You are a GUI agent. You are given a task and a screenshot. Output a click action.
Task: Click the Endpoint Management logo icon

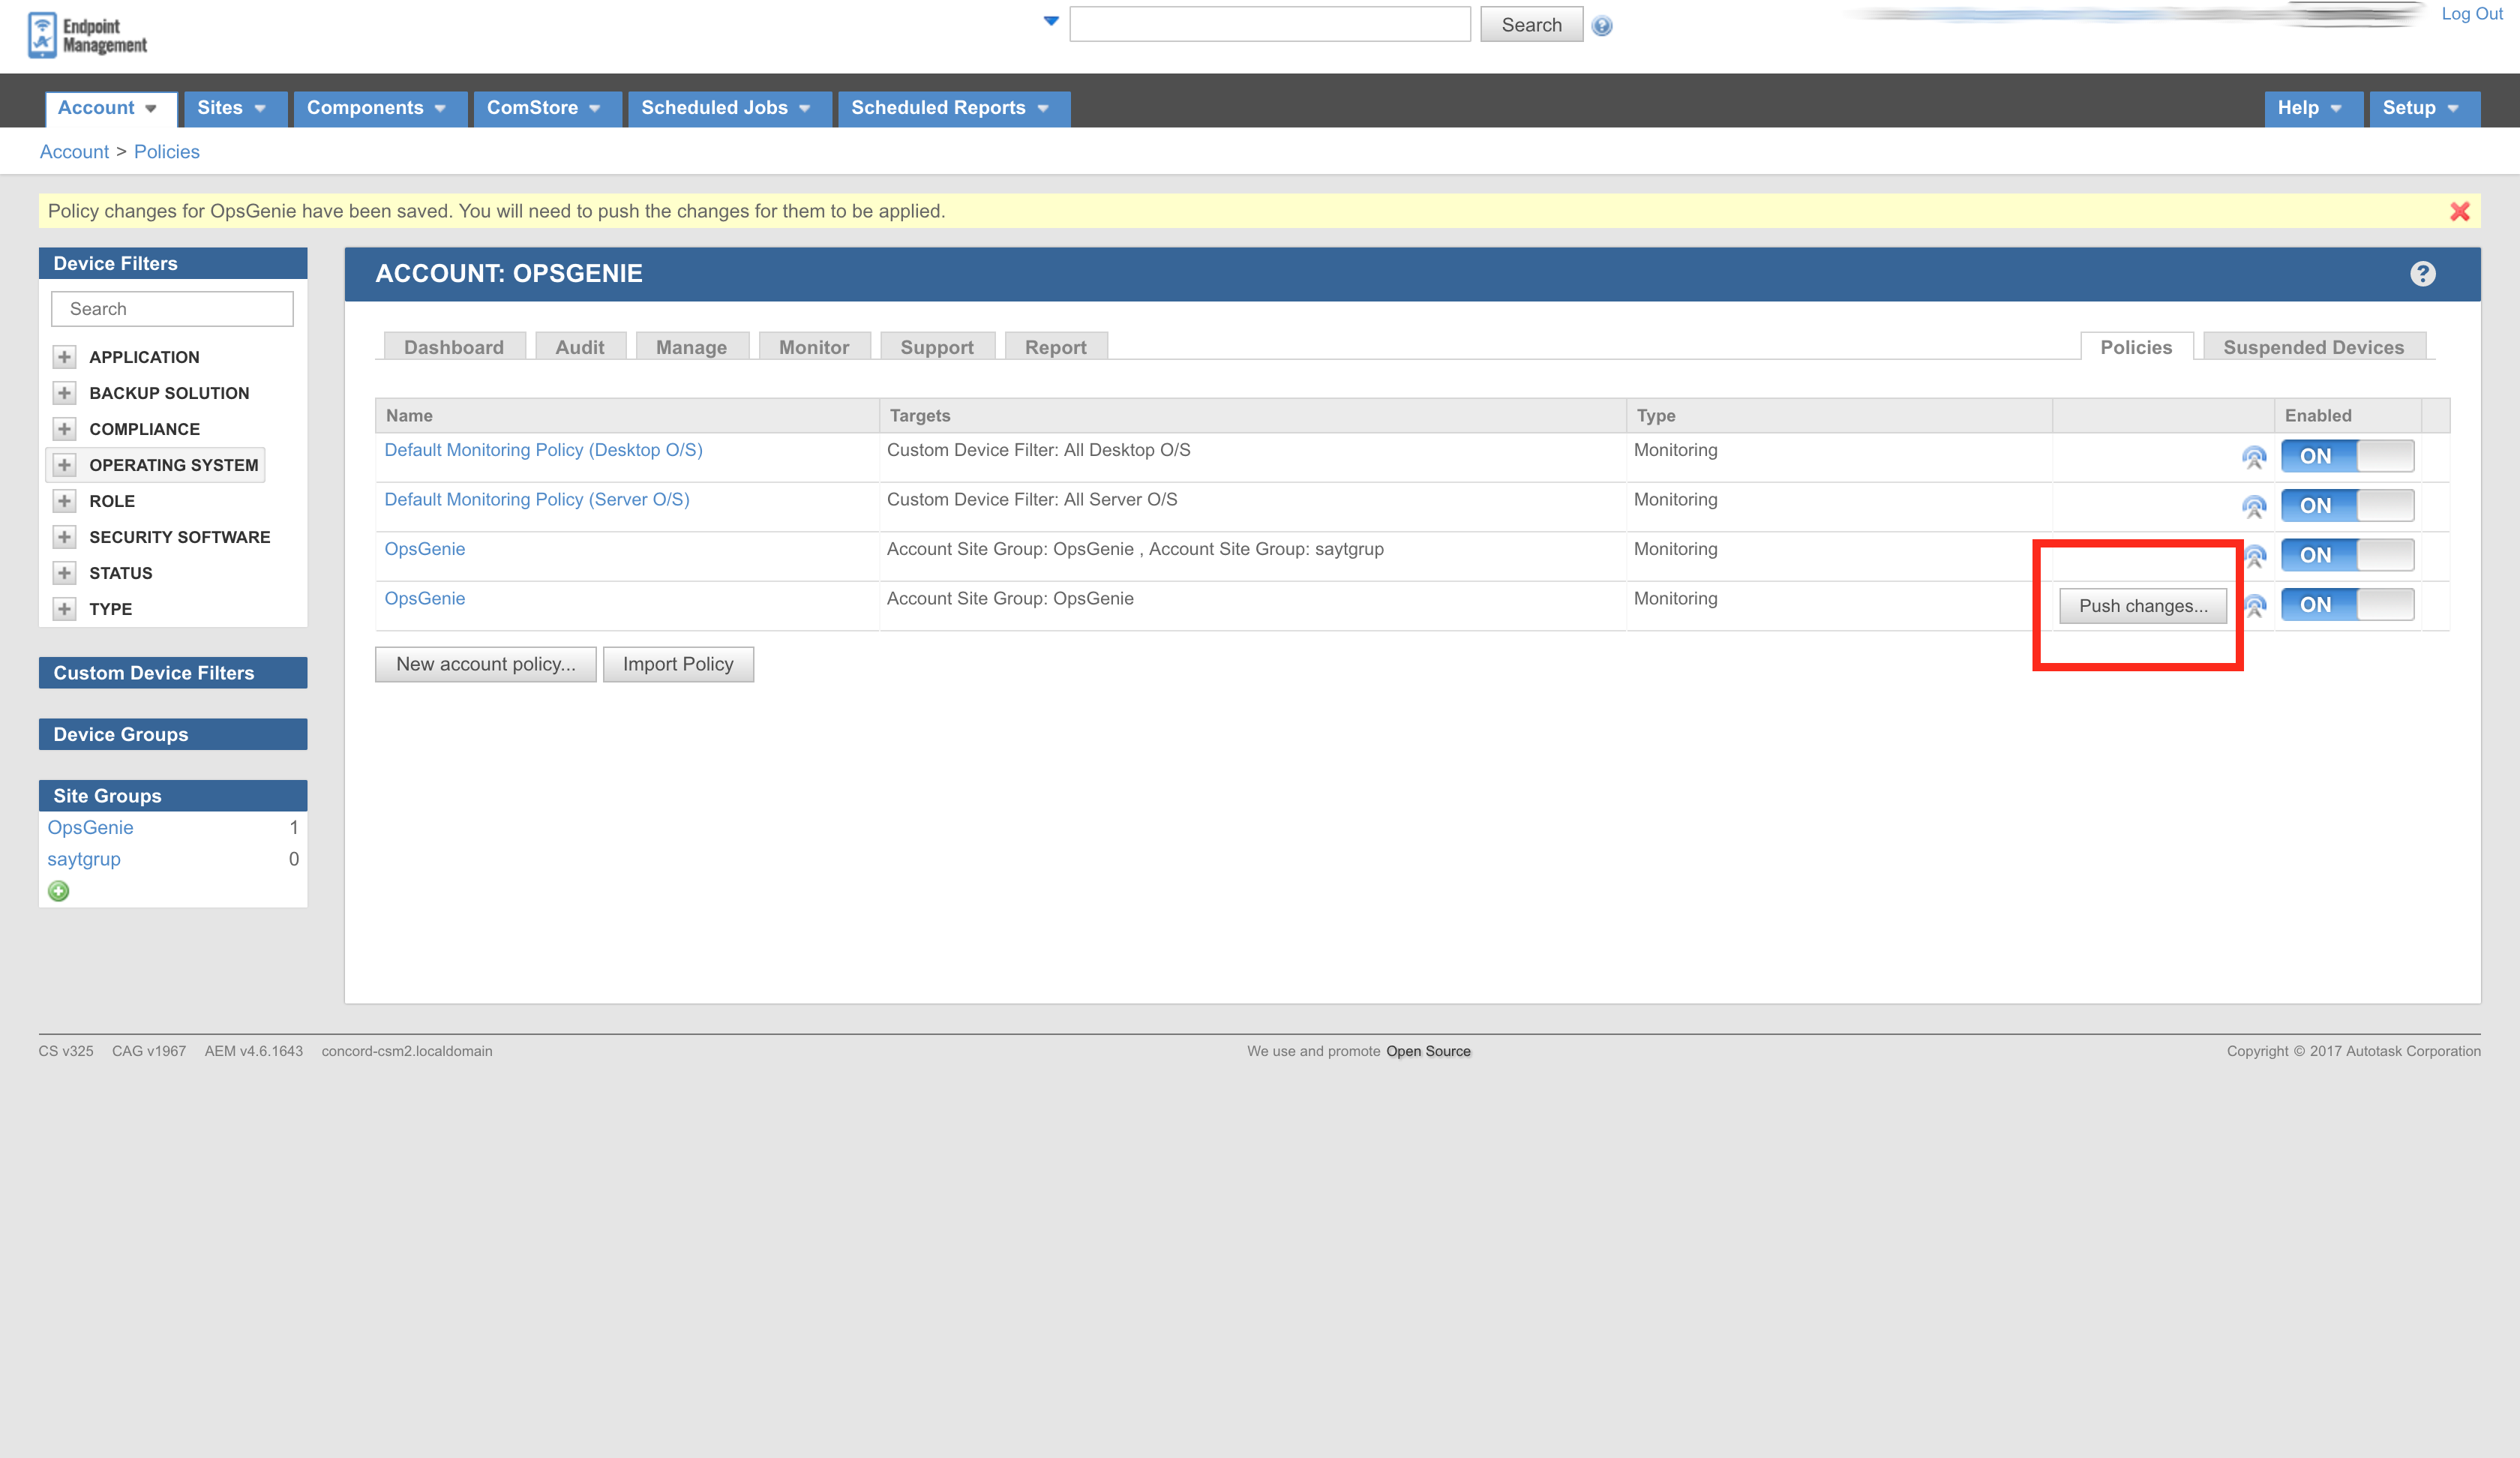click(38, 33)
